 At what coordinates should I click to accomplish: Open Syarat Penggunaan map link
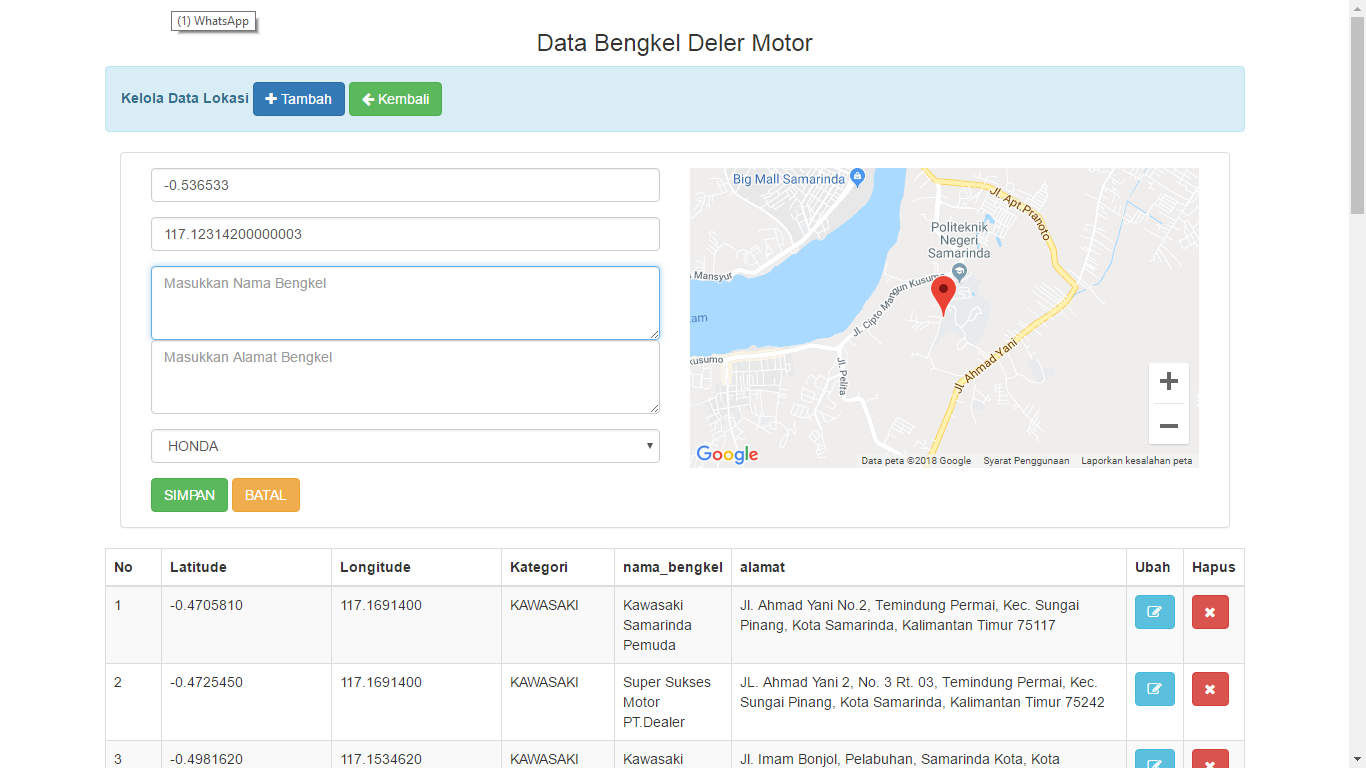pos(1026,461)
